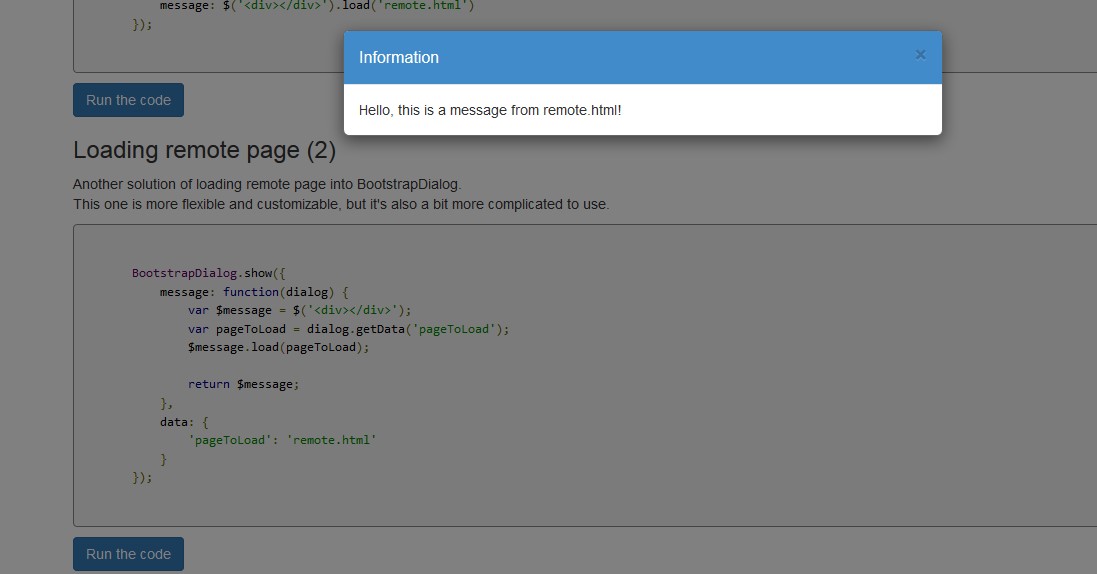Click the '$message.load(pageToLoad);' code line
The height and width of the screenshot is (574, 1097).
pos(278,347)
